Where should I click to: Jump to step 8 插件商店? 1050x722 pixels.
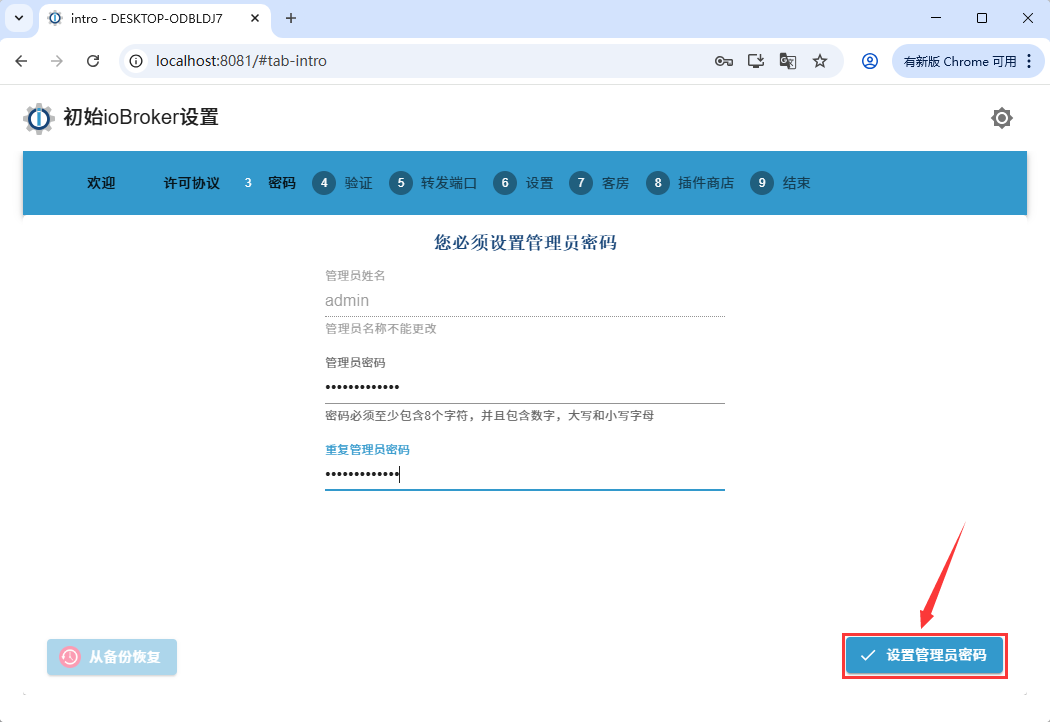point(690,183)
